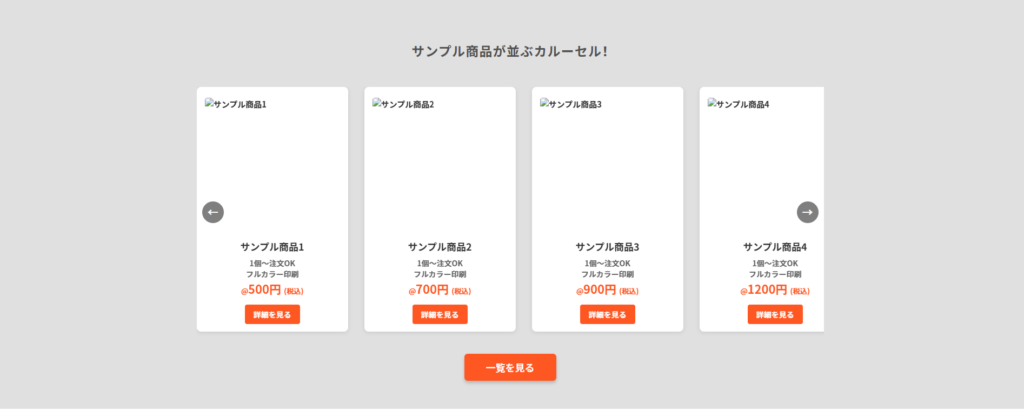Viewport: 1024px width, 411px height.
Task: Select the サンプル商品1 broken image icon
Action: coord(210,103)
